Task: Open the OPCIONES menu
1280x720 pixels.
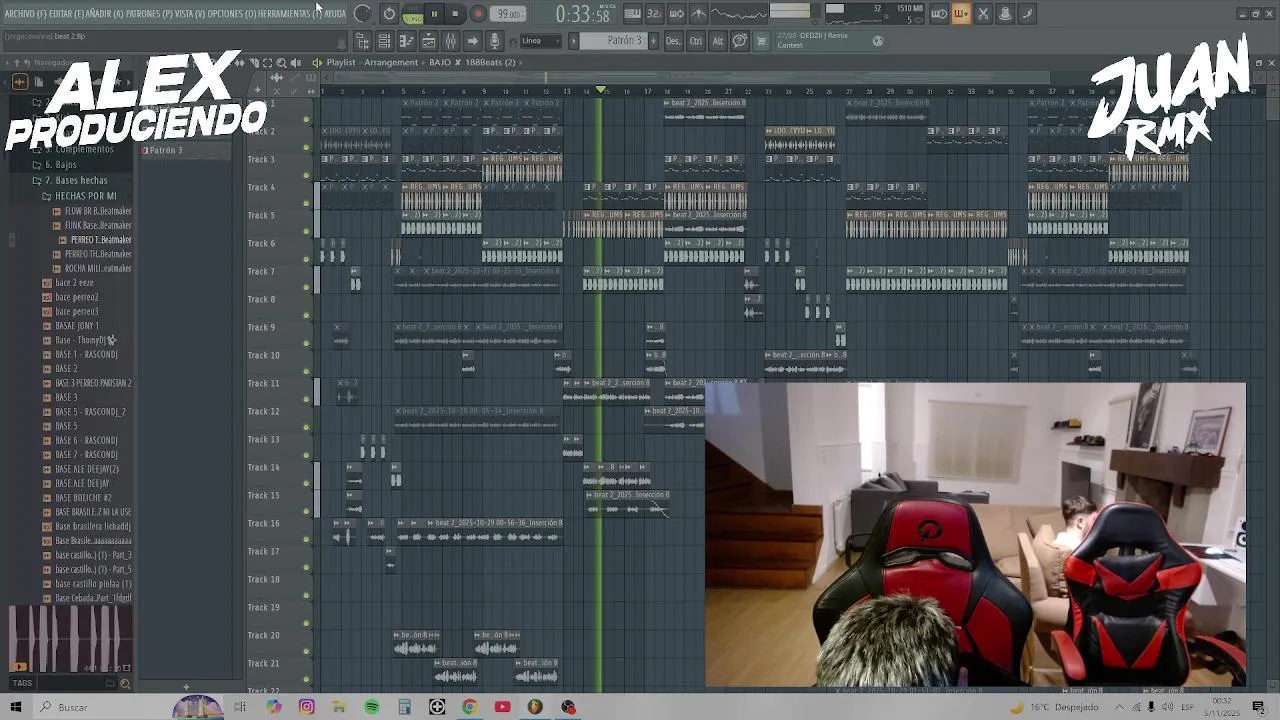Action: click(x=232, y=14)
